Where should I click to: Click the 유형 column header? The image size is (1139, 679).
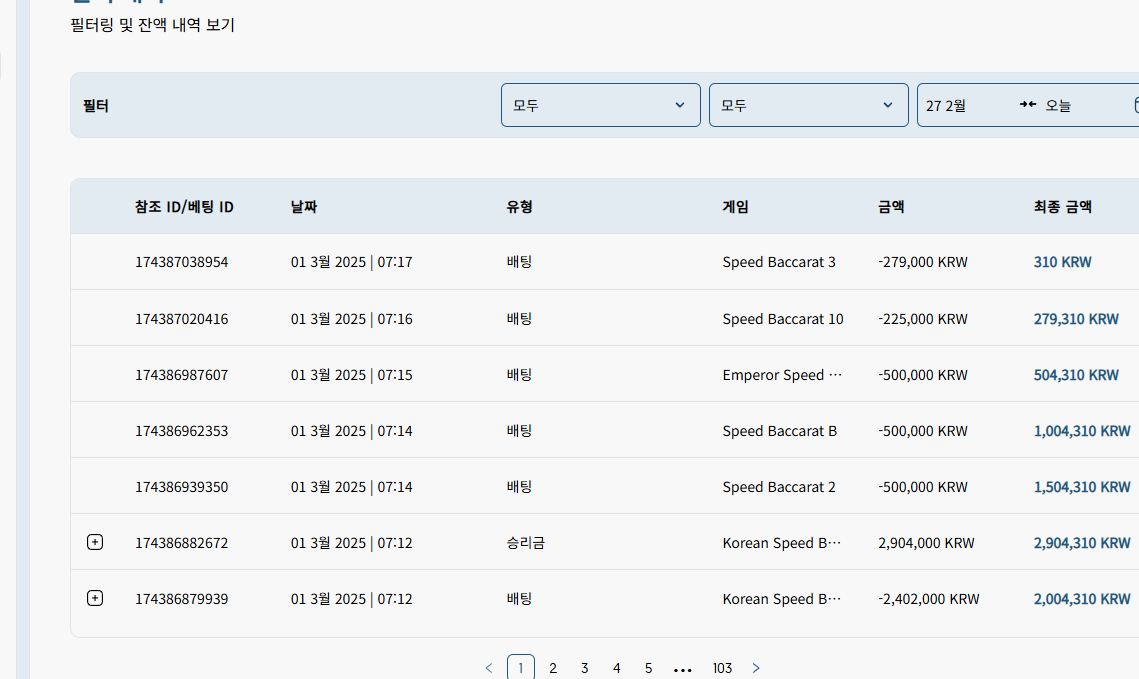(x=519, y=207)
